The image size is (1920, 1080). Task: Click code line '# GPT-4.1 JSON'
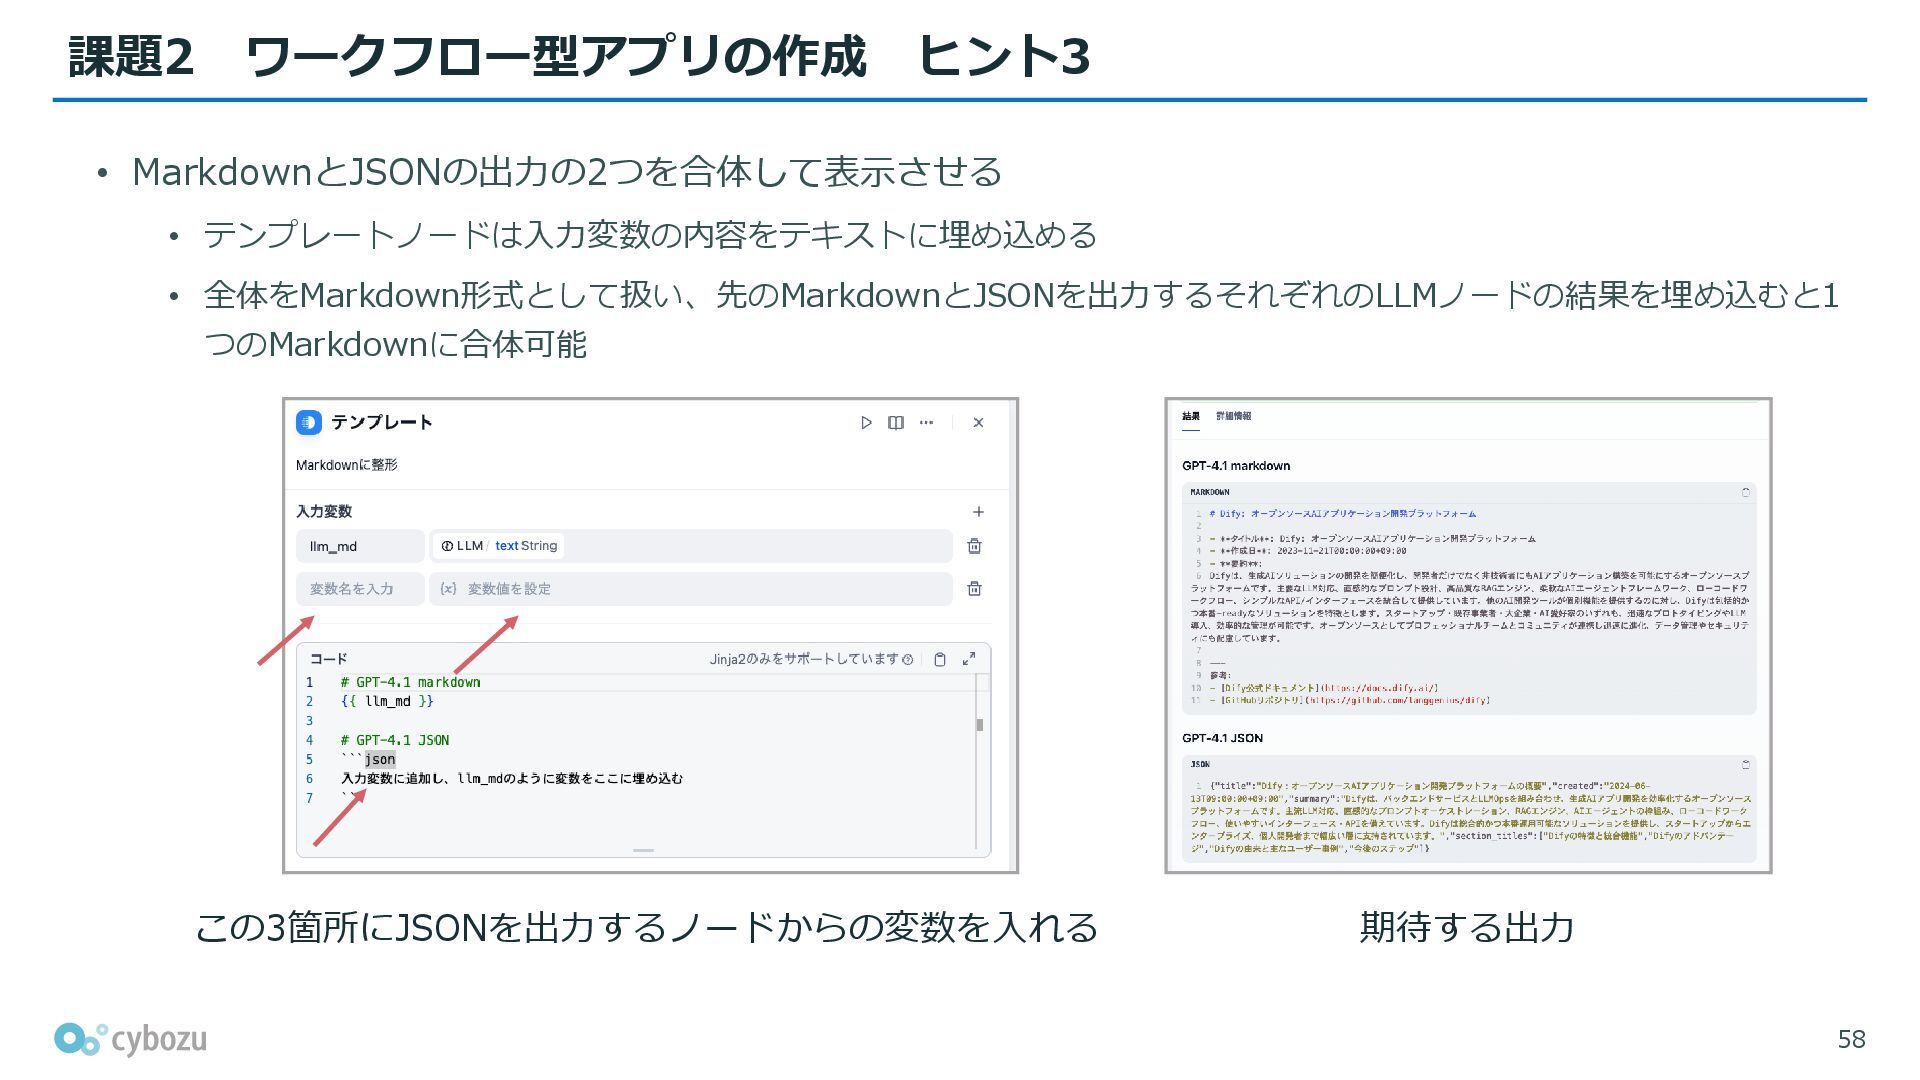coord(394,740)
